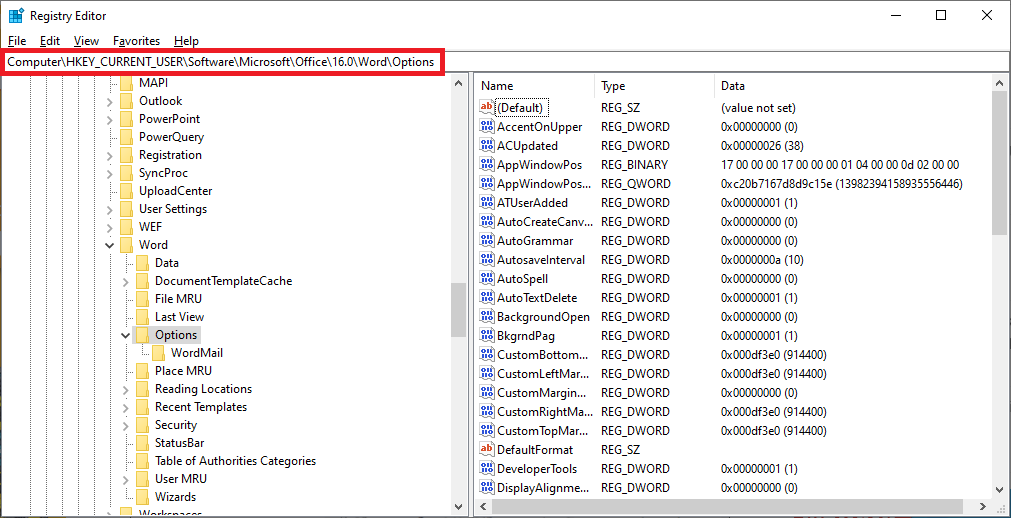
Task: Click the AutoTextDelete value icon
Action: click(486, 297)
